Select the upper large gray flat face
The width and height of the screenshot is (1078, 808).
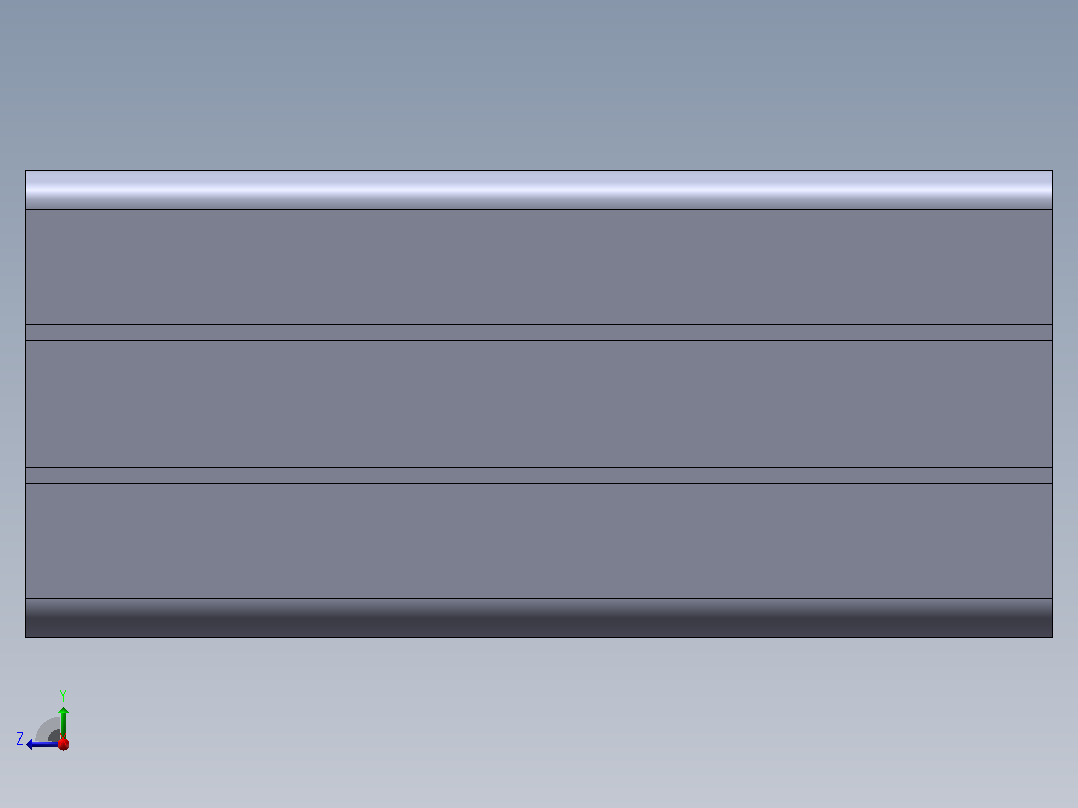[x=539, y=267]
